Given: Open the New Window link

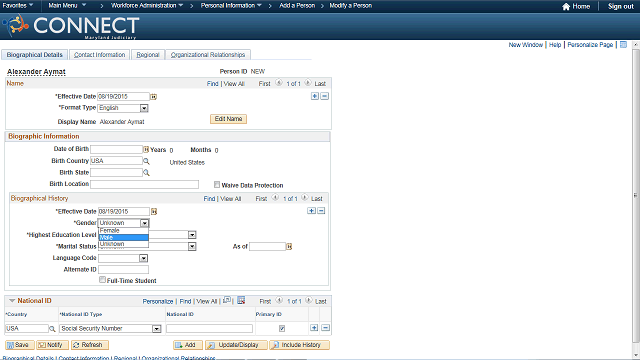Looking at the screenshot, I should tap(525, 44).
